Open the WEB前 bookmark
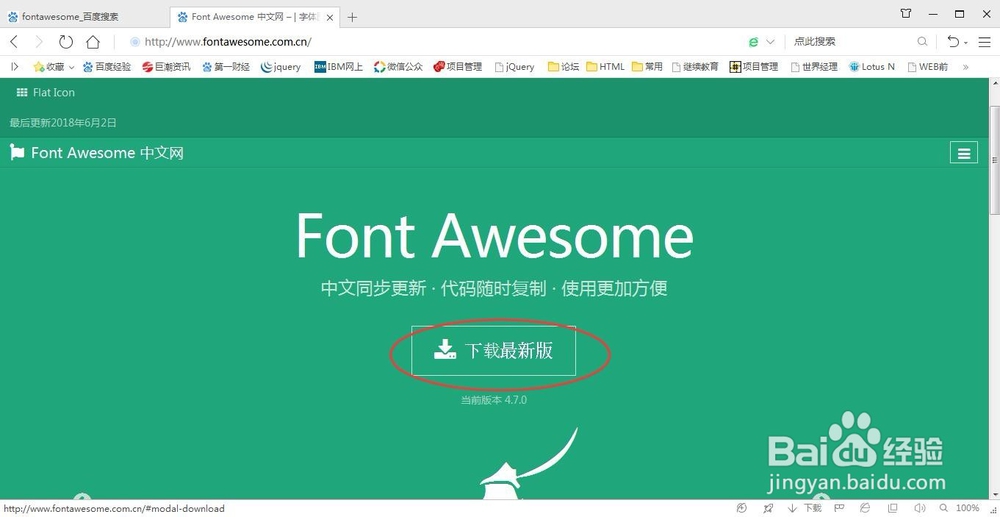 tap(927, 66)
